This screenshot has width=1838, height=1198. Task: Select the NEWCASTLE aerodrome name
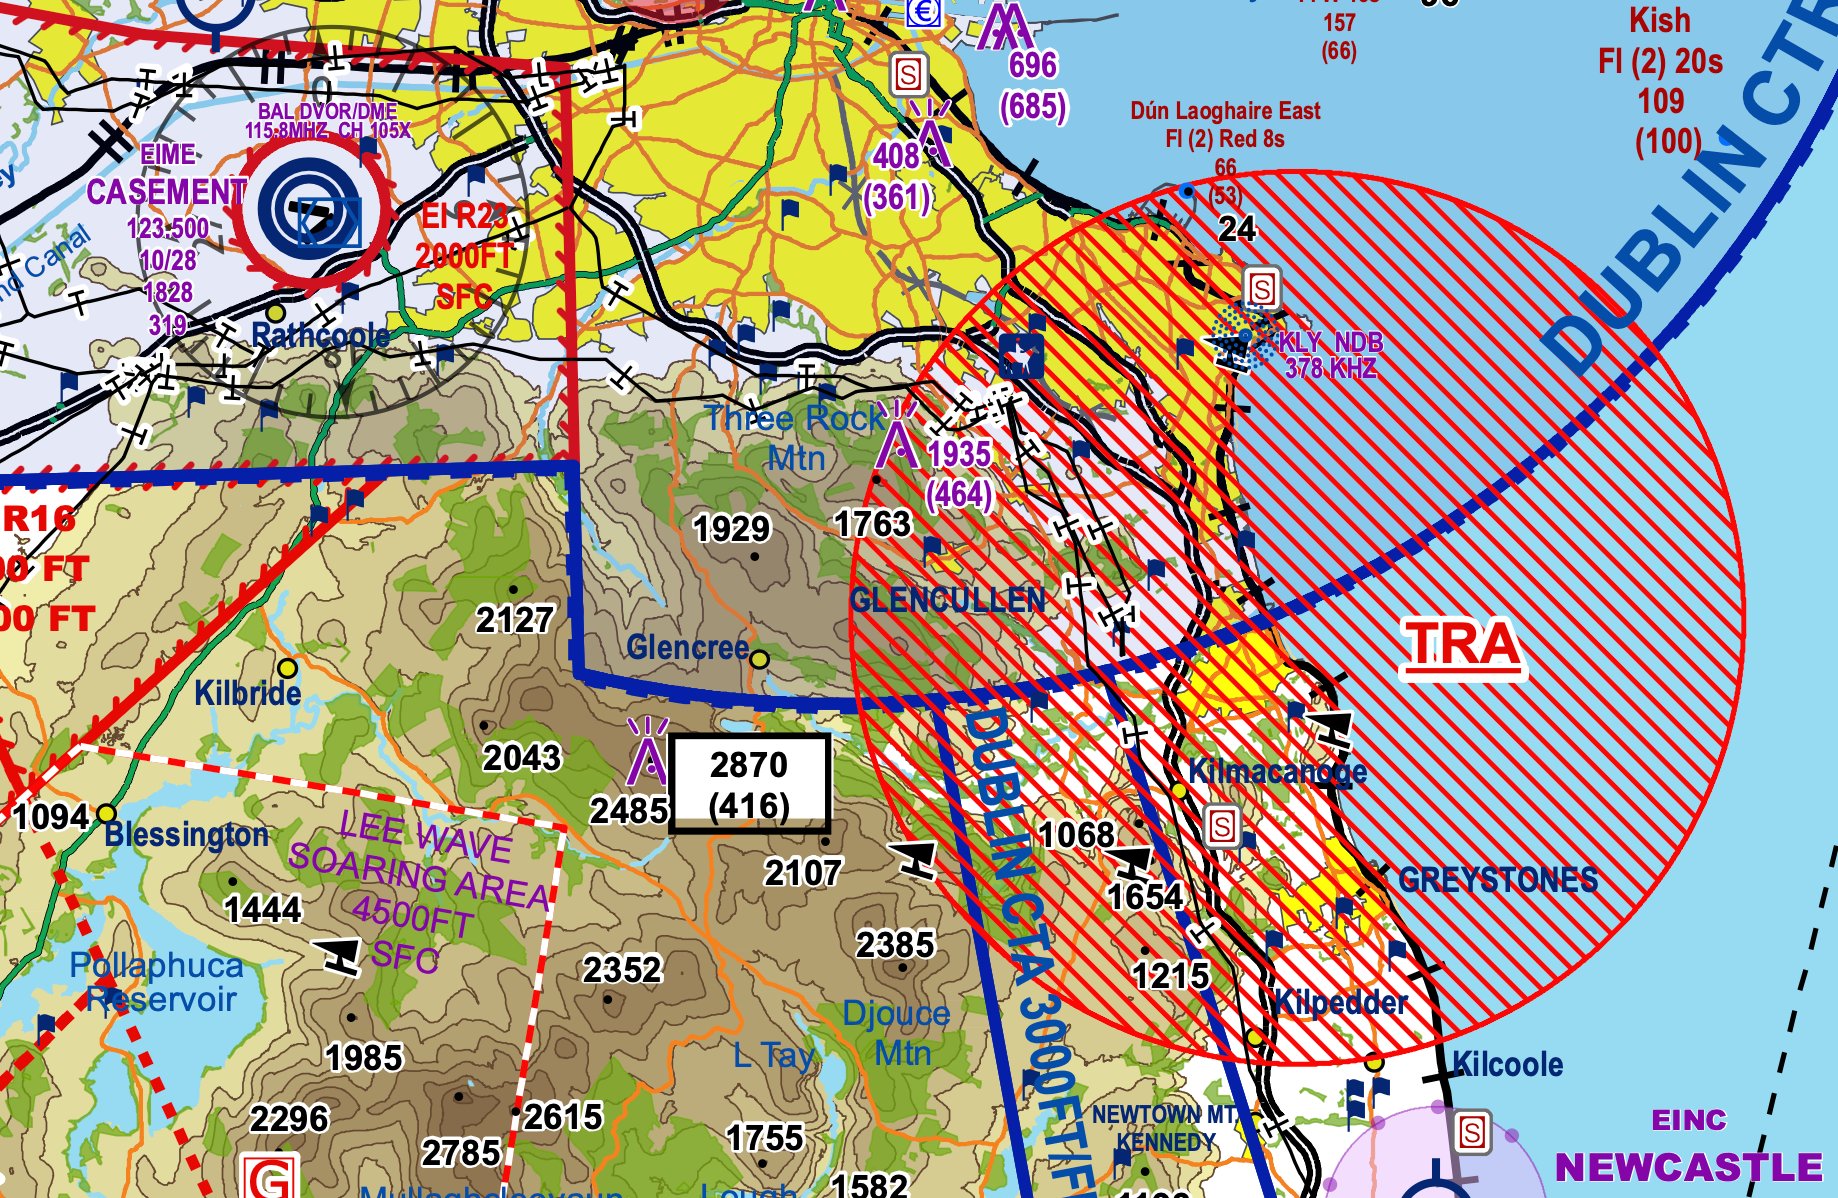coord(1689,1167)
